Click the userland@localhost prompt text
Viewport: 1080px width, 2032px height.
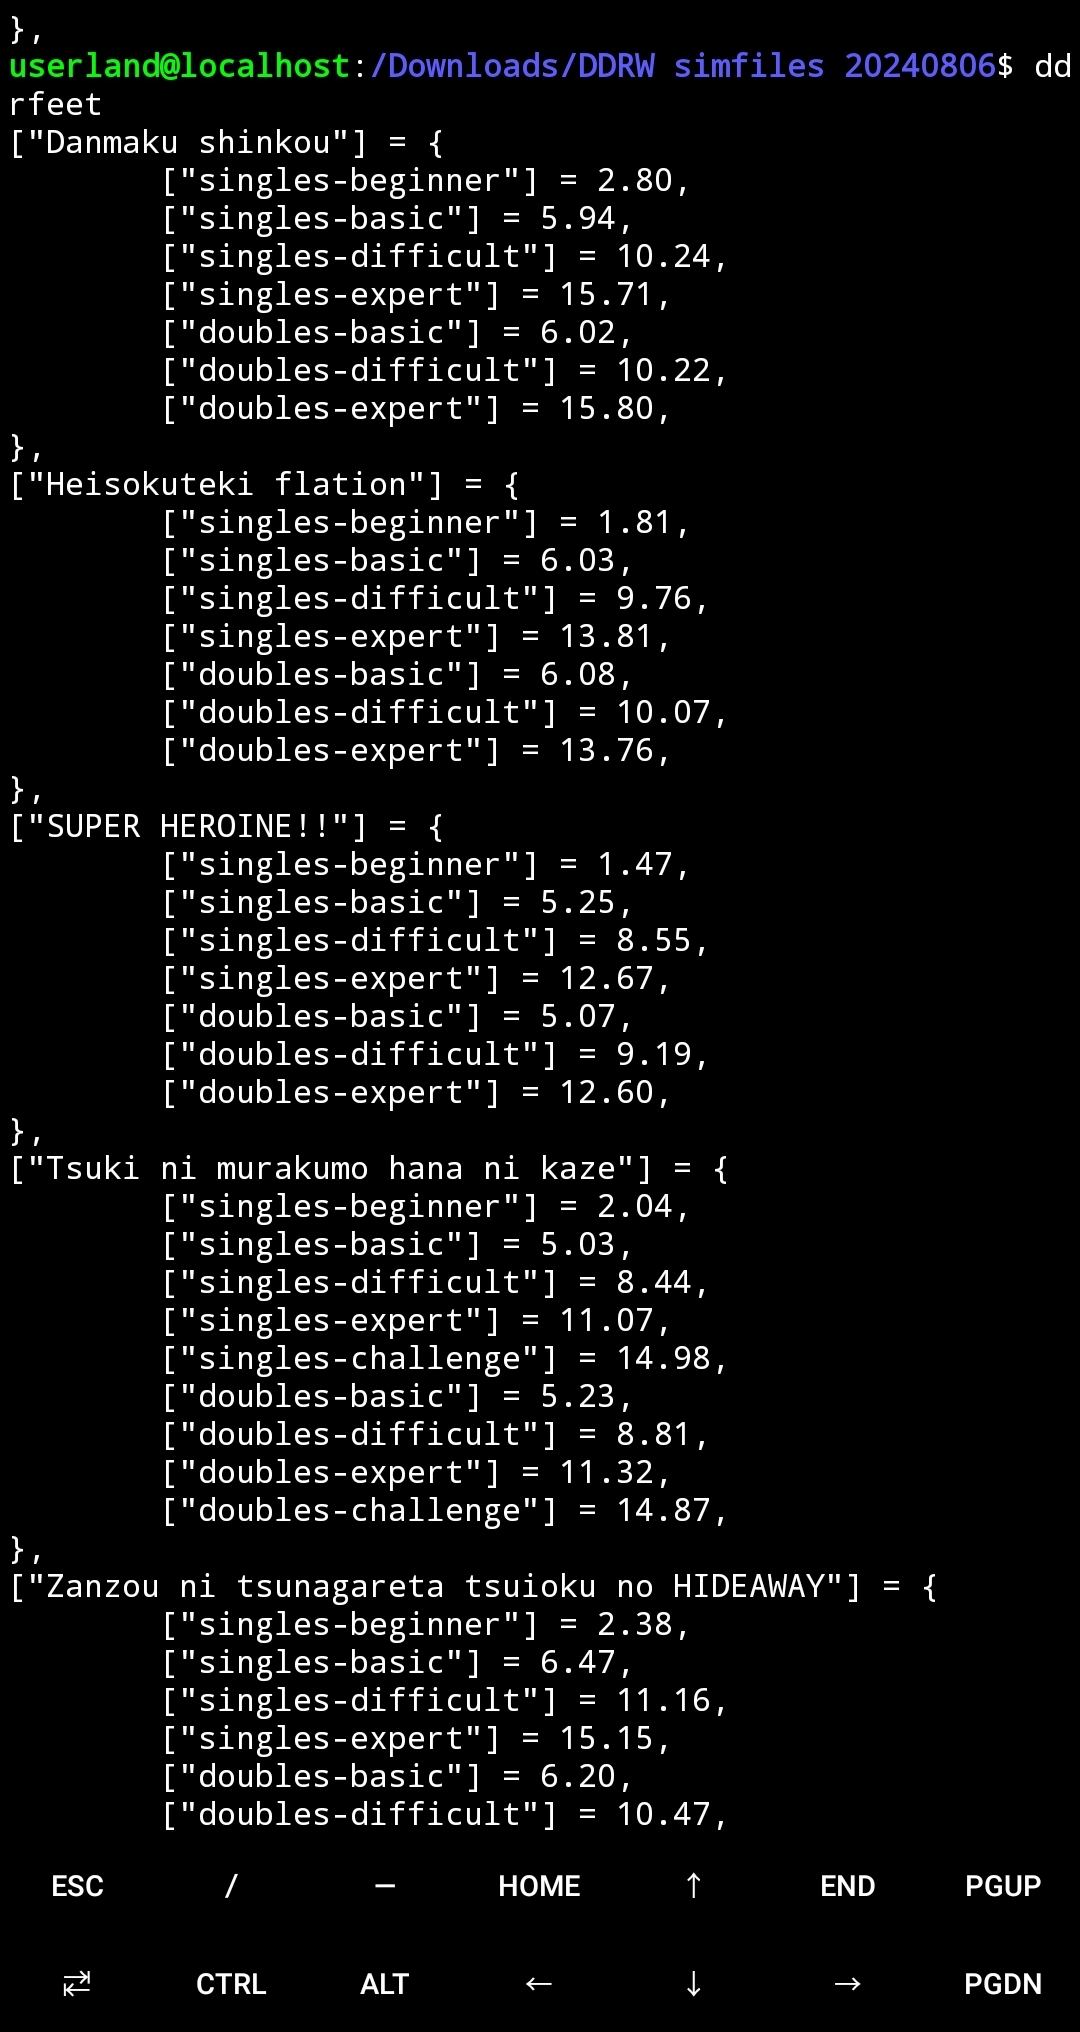tap(180, 66)
